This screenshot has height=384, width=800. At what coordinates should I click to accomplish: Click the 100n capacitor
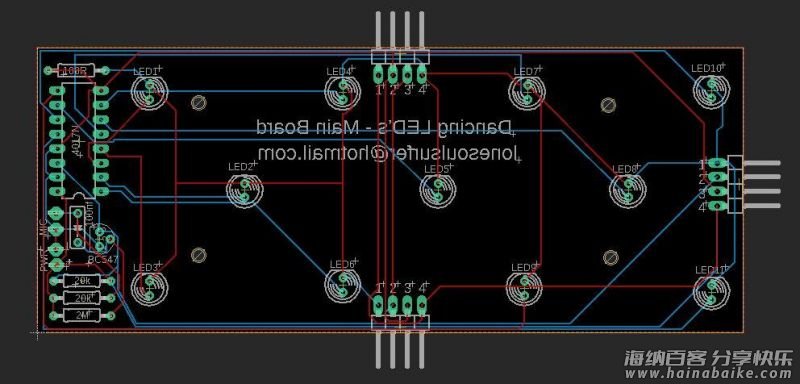[78, 227]
